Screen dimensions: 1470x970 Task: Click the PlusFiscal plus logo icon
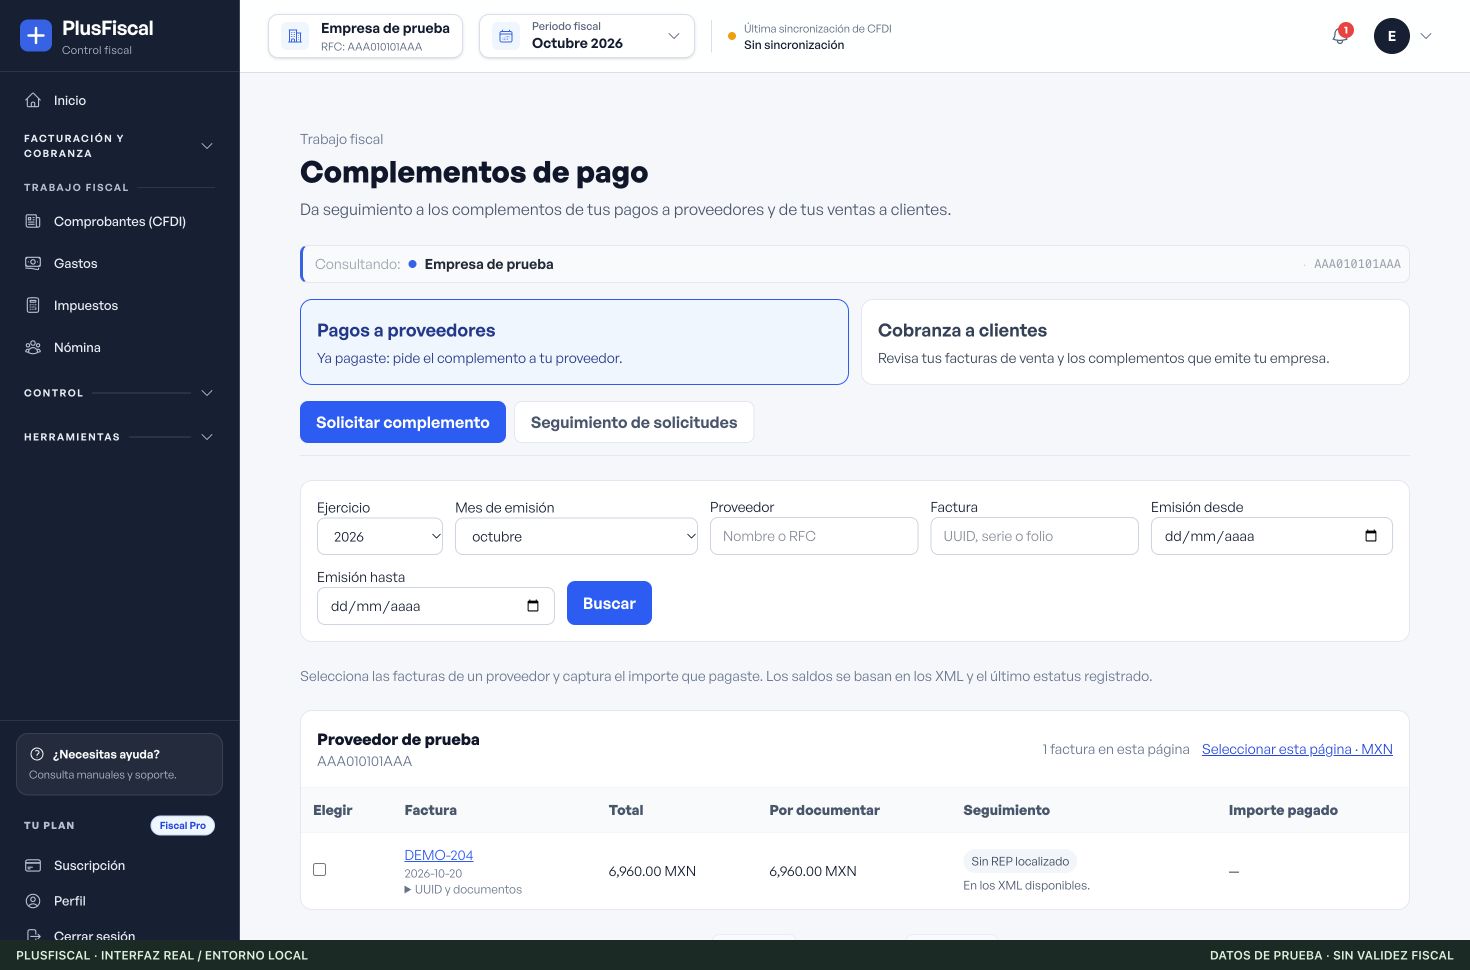pyautogui.click(x=36, y=36)
